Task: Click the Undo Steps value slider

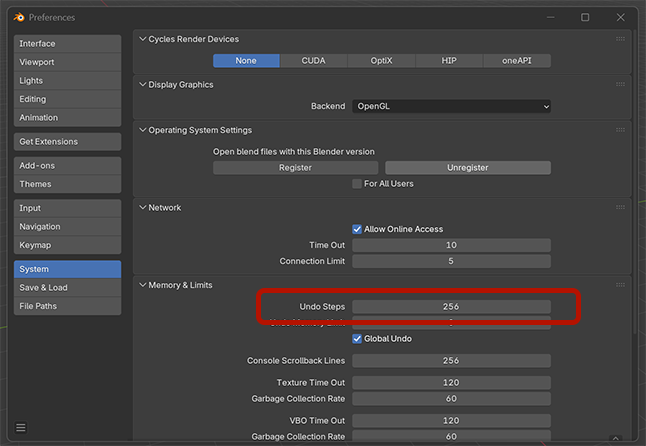Action: pyautogui.click(x=450, y=306)
